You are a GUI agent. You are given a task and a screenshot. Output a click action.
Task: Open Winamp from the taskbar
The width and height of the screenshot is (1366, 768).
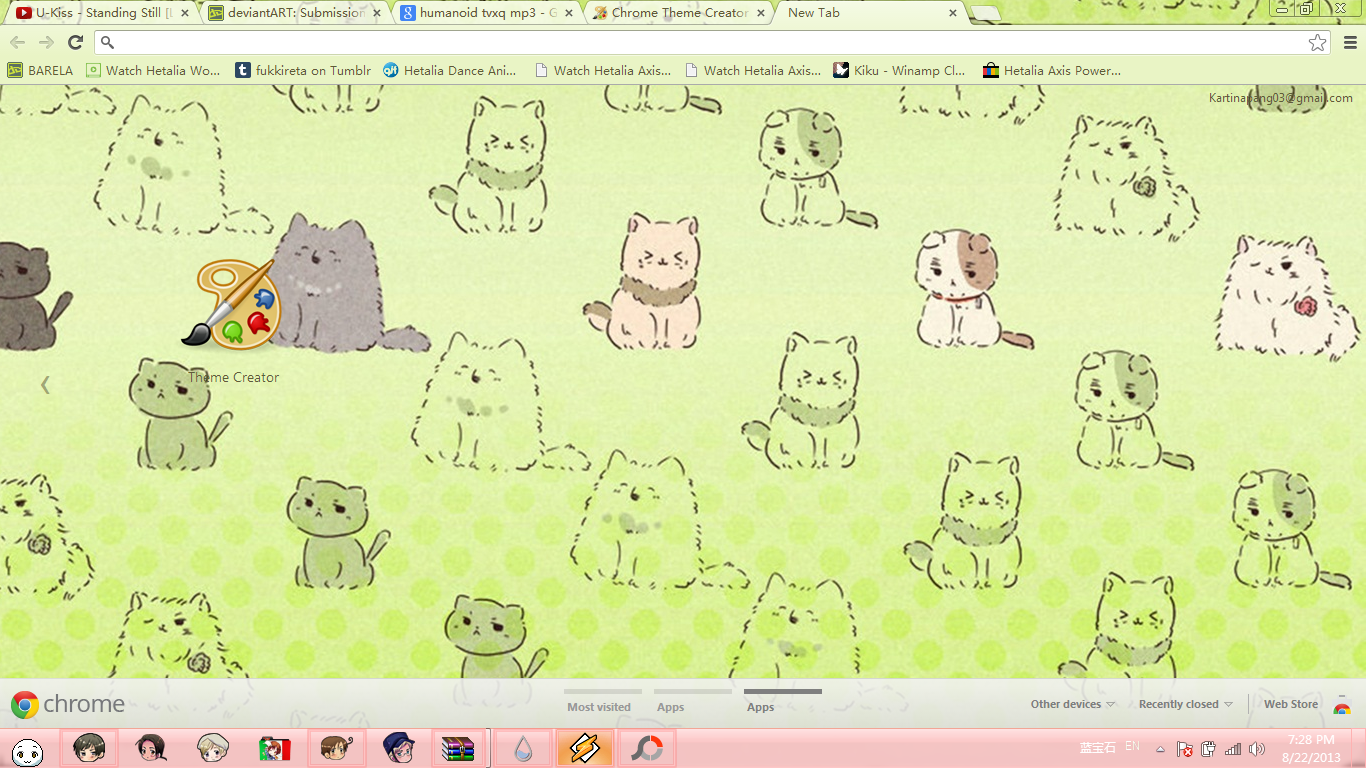coord(584,748)
